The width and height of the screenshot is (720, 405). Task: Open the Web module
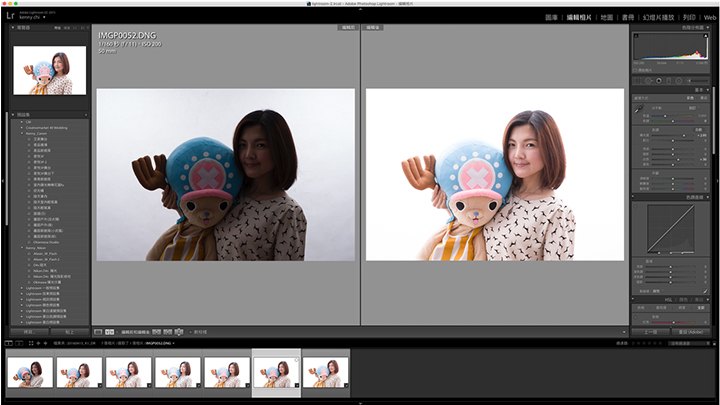coord(710,17)
